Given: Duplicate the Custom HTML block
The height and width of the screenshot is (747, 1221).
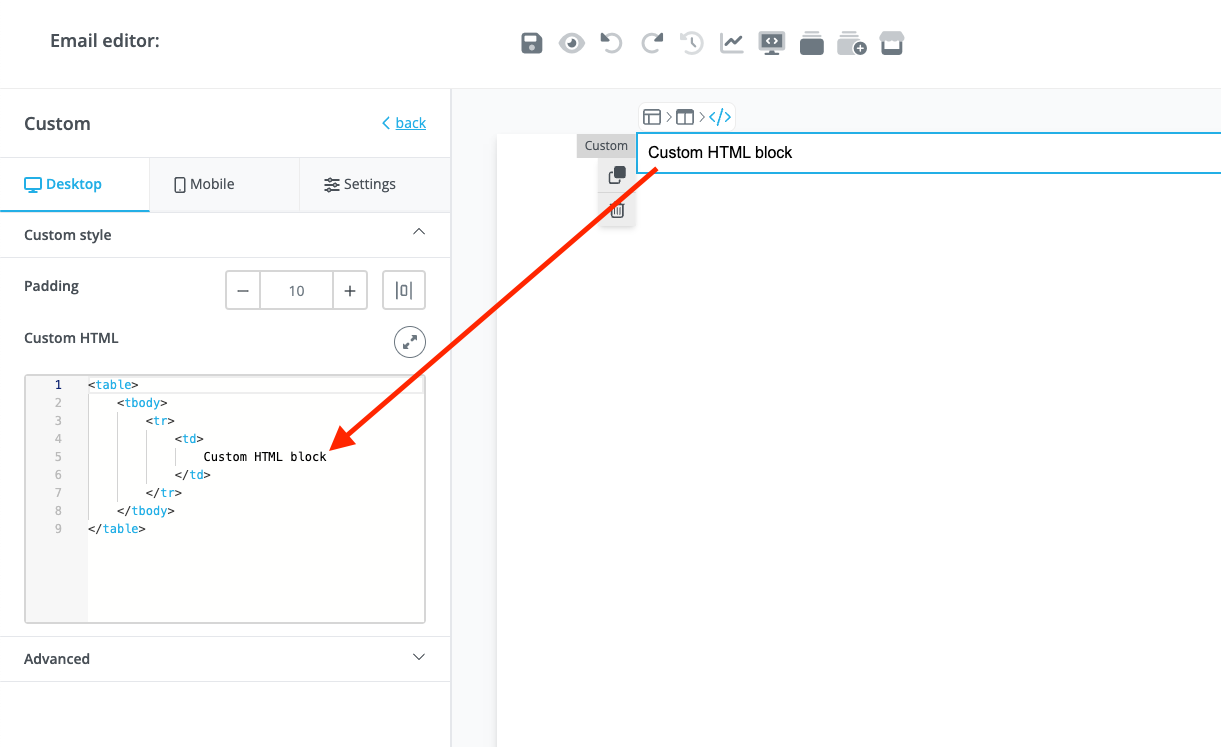Looking at the screenshot, I should click(x=617, y=174).
